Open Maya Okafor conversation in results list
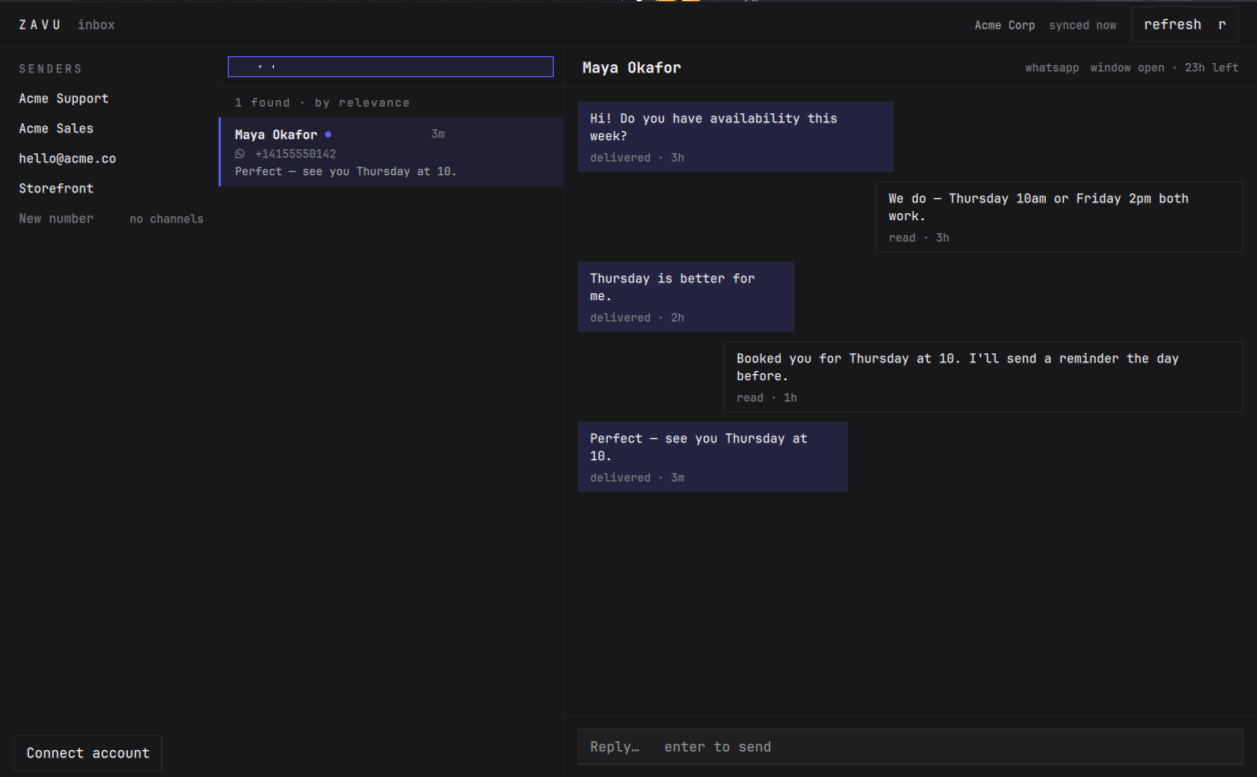The height and width of the screenshot is (777, 1257). tap(391, 152)
